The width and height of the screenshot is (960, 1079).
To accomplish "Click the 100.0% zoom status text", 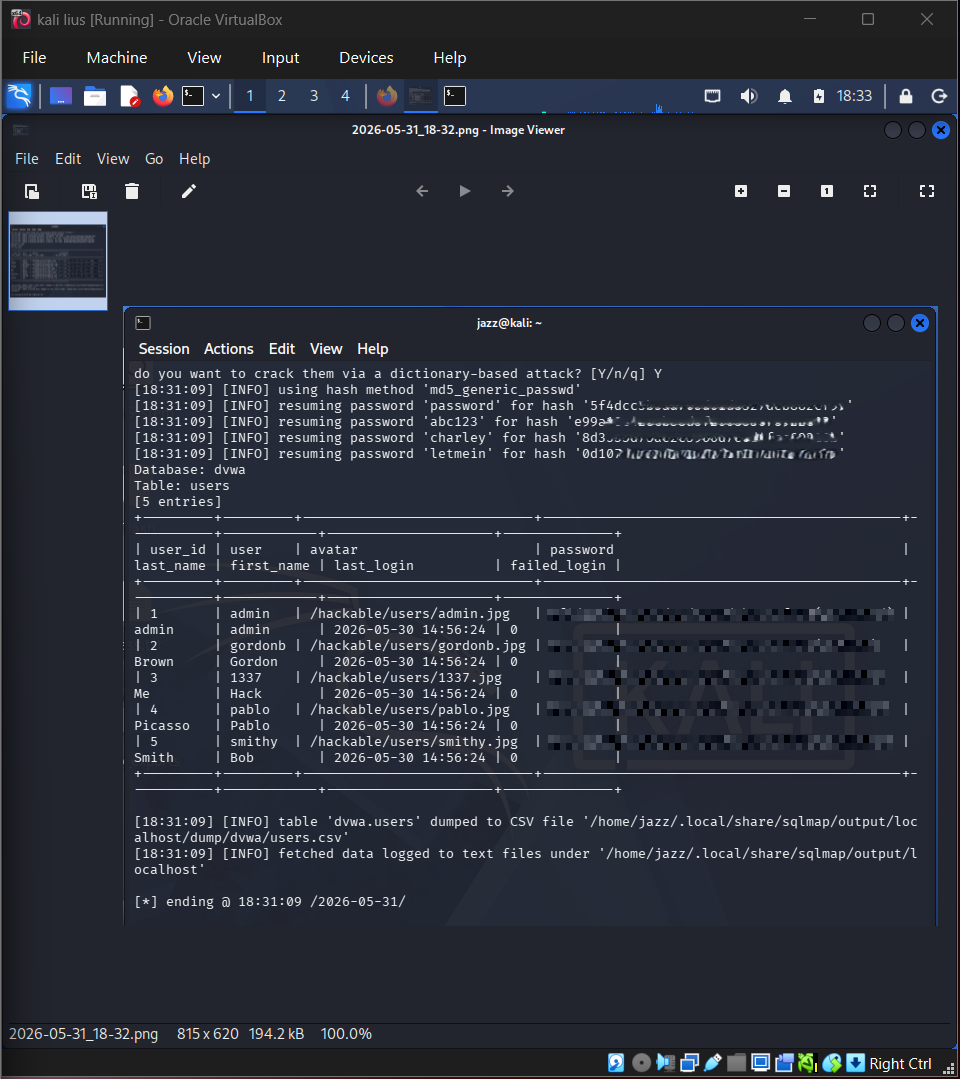I will tap(346, 1034).
